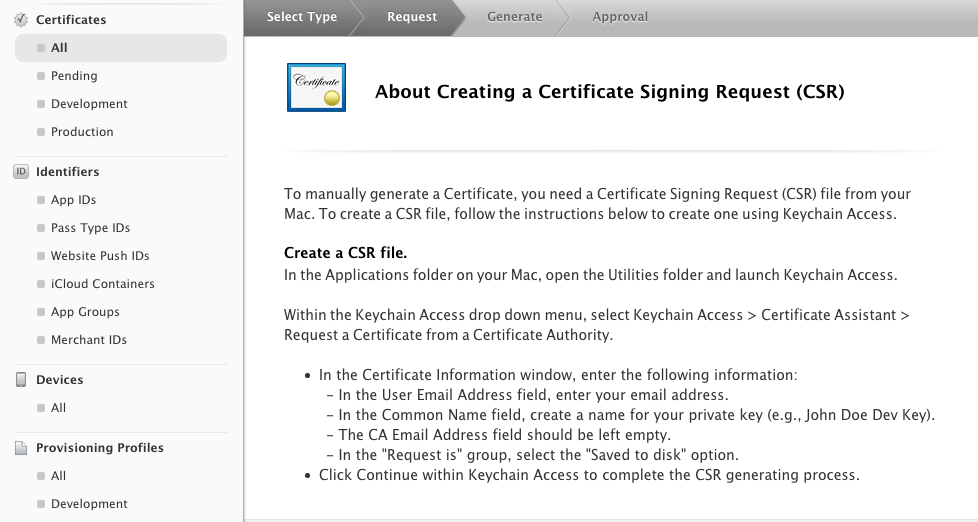Viewport: 978px width, 522px height.
Task: Click the 'User Email Address field' instruction line
Action: (x=528, y=395)
